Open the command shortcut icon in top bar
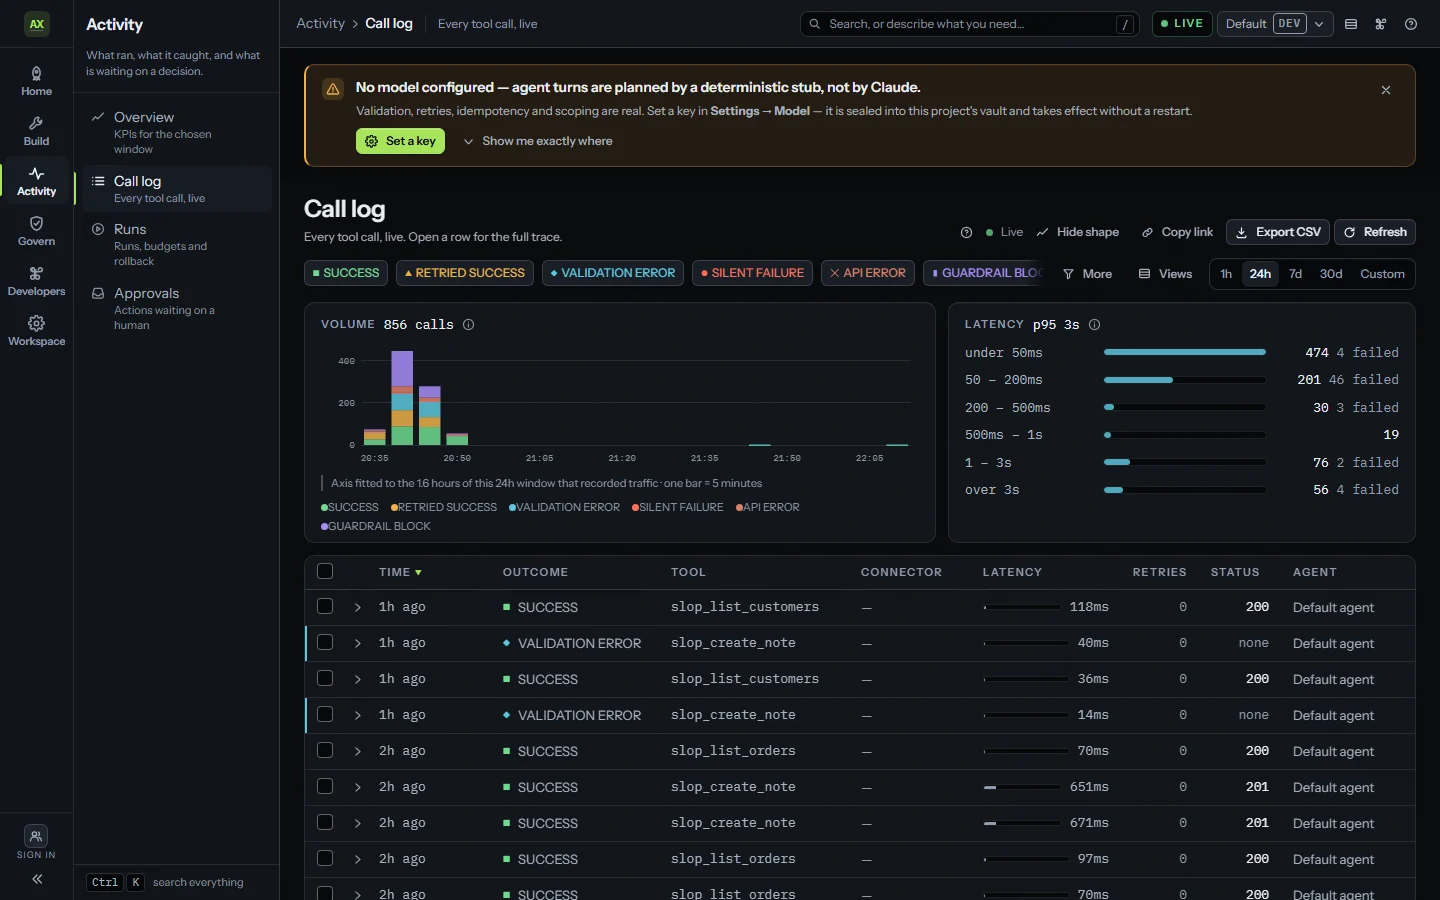 1381,24
